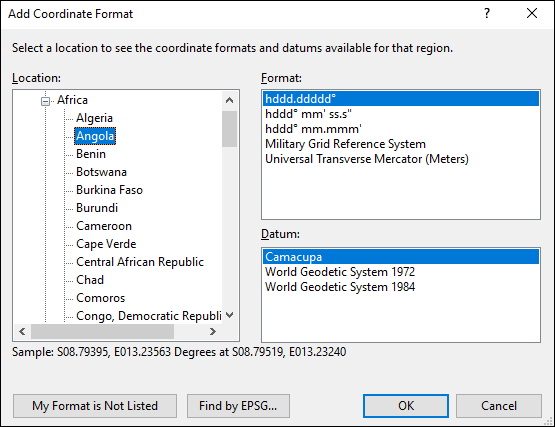Choose Military Grid Reference System format
This screenshot has height=427, width=555.
[x=401, y=144]
